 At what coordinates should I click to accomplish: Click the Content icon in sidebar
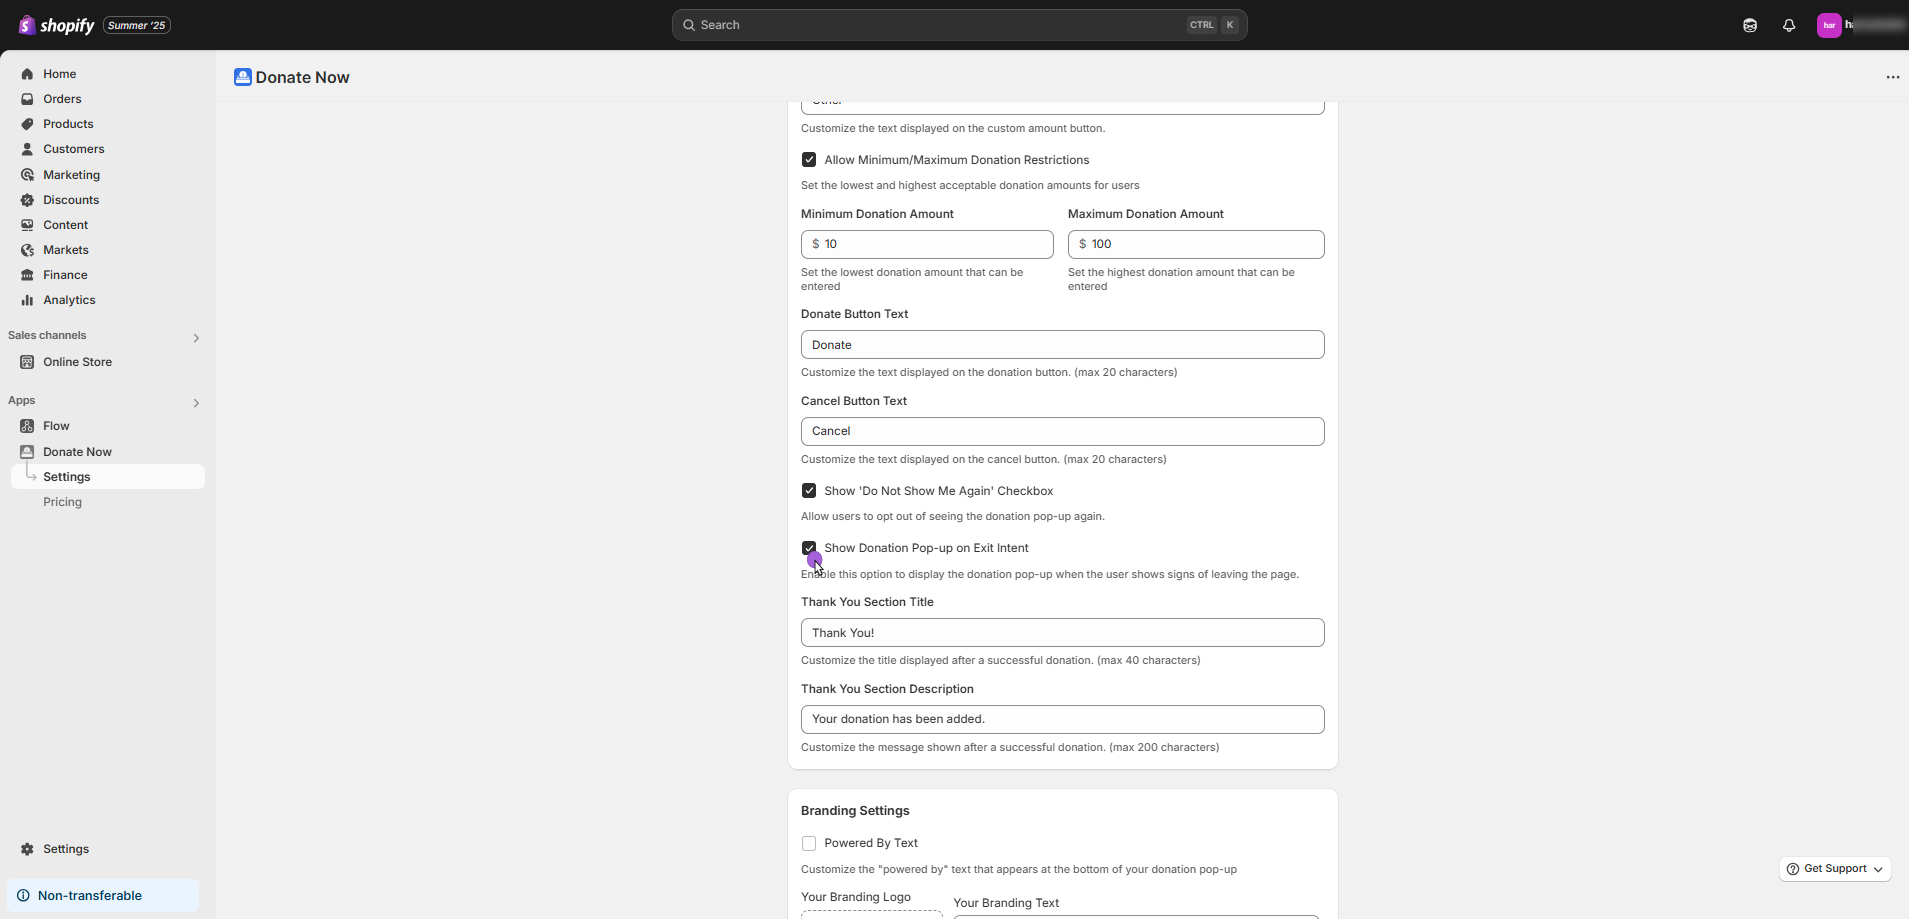click(27, 225)
